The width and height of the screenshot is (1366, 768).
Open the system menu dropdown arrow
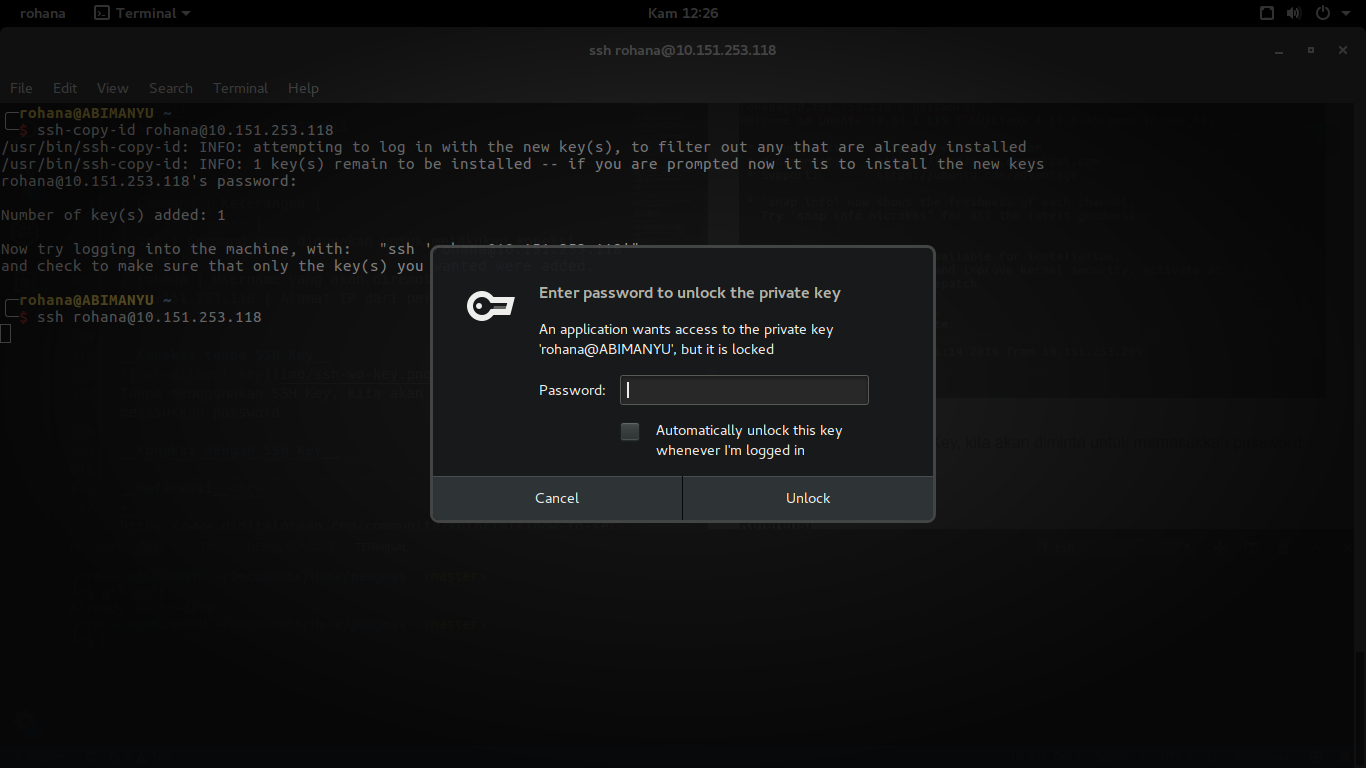tap(1345, 13)
